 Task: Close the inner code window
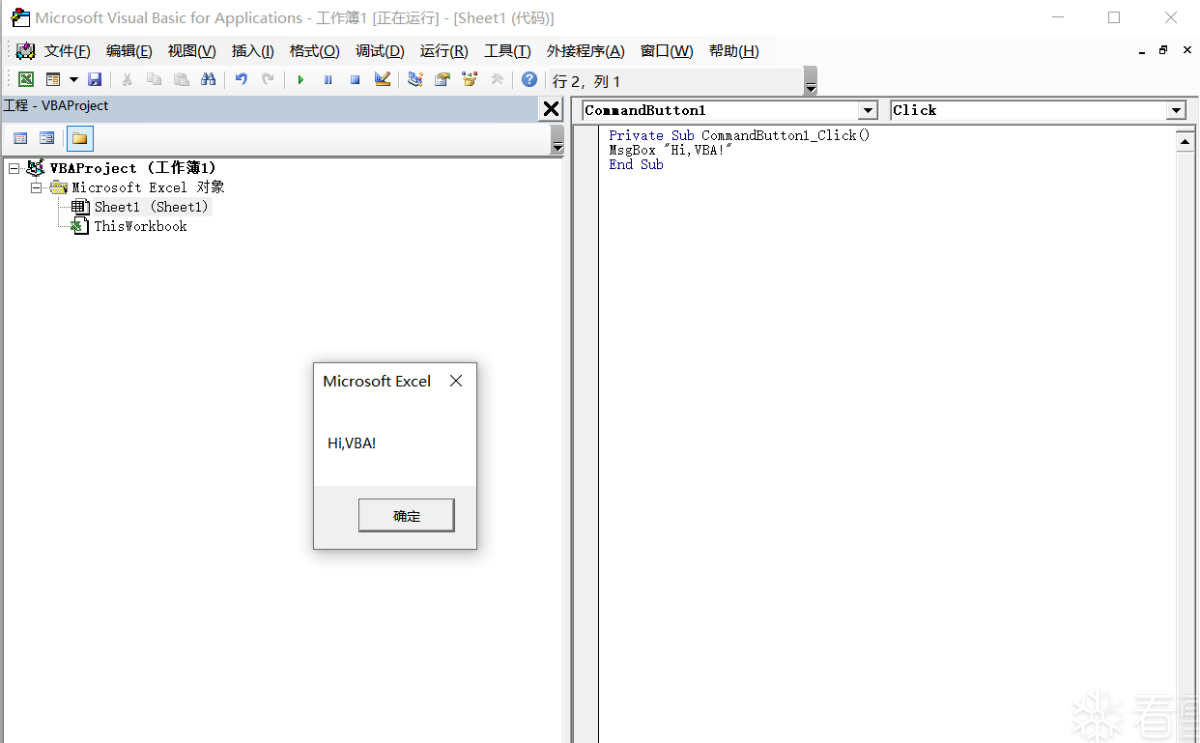[1185, 50]
